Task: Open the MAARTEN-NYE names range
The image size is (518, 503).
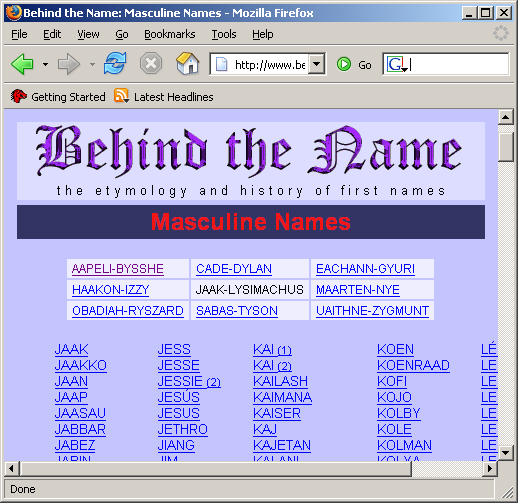Action: tap(358, 290)
